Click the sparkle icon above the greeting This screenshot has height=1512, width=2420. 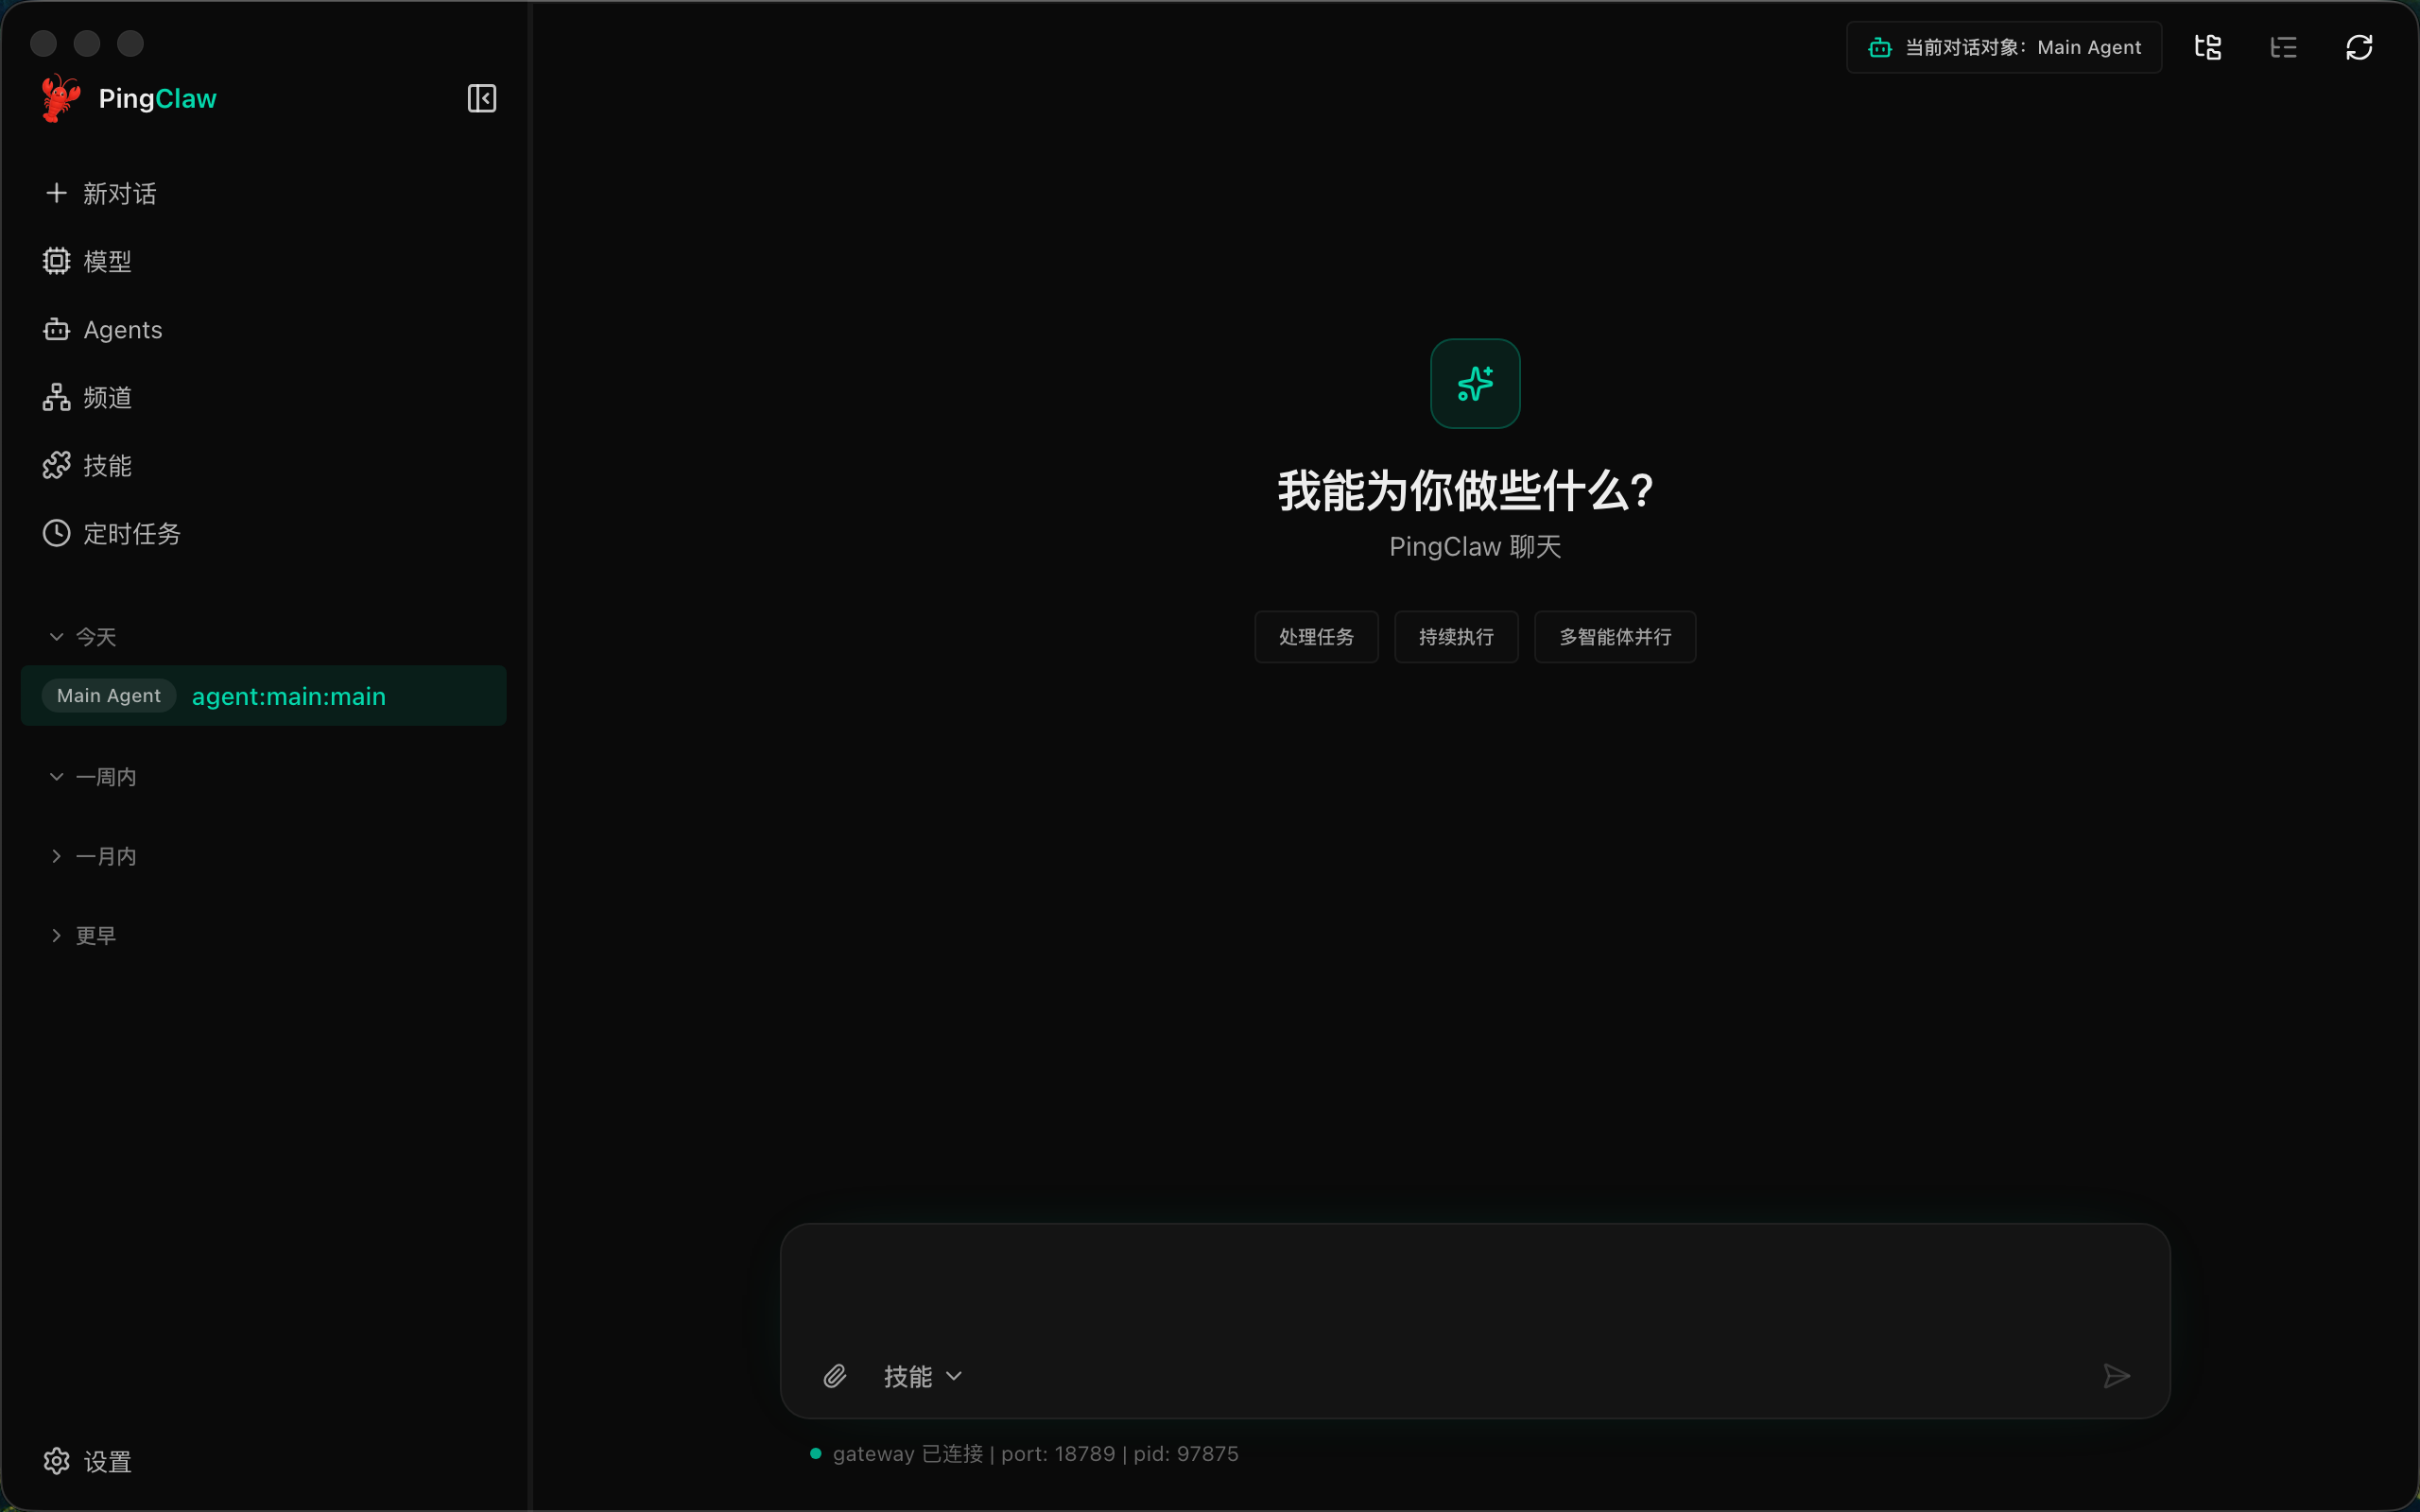pyautogui.click(x=1475, y=383)
